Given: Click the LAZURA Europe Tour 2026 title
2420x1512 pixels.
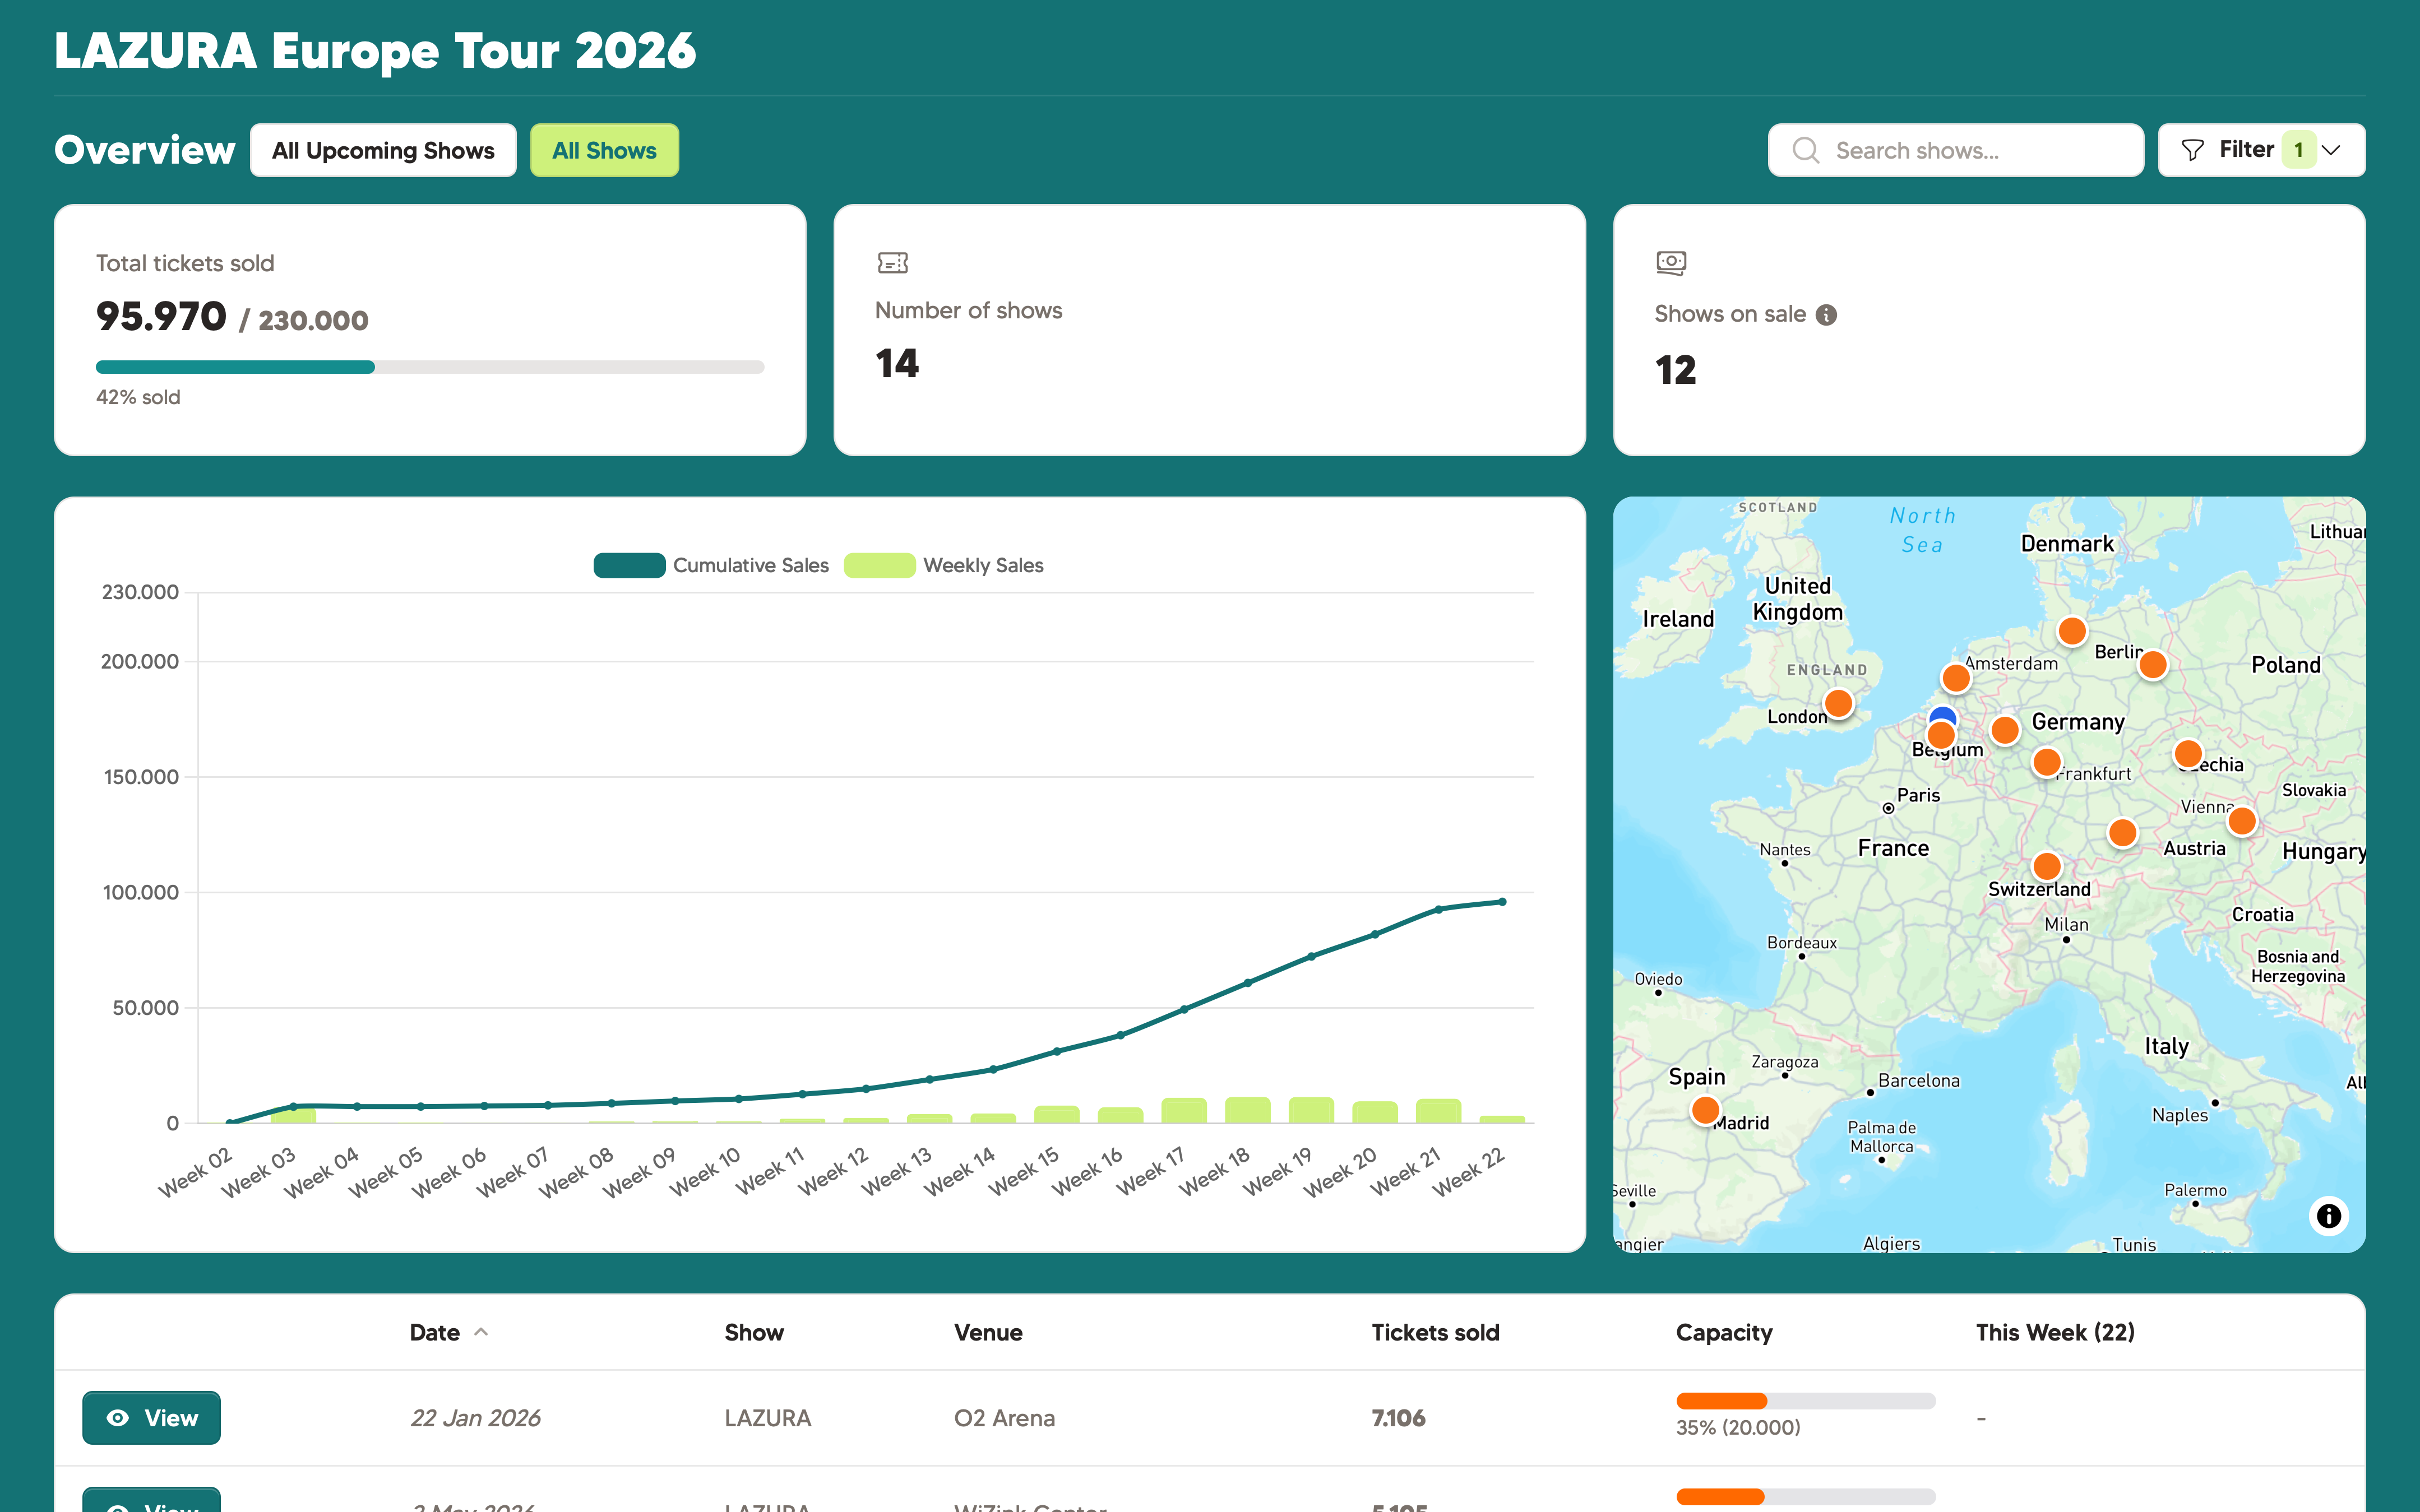Looking at the screenshot, I should click(375, 50).
